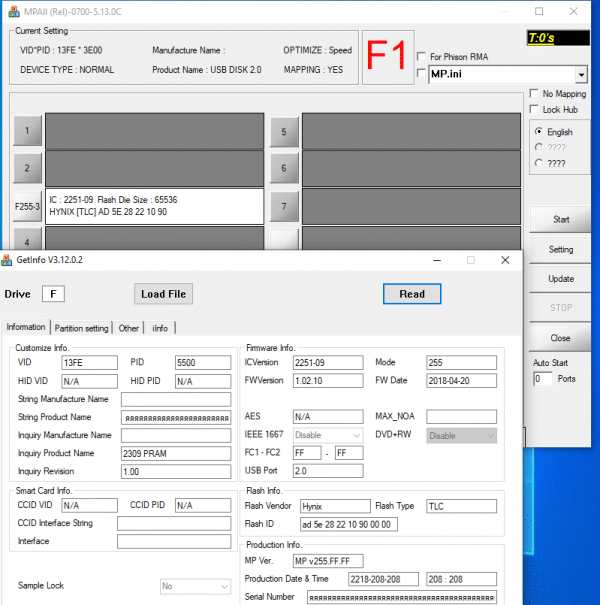Click port button 7
The image size is (600, 605).
284,206
